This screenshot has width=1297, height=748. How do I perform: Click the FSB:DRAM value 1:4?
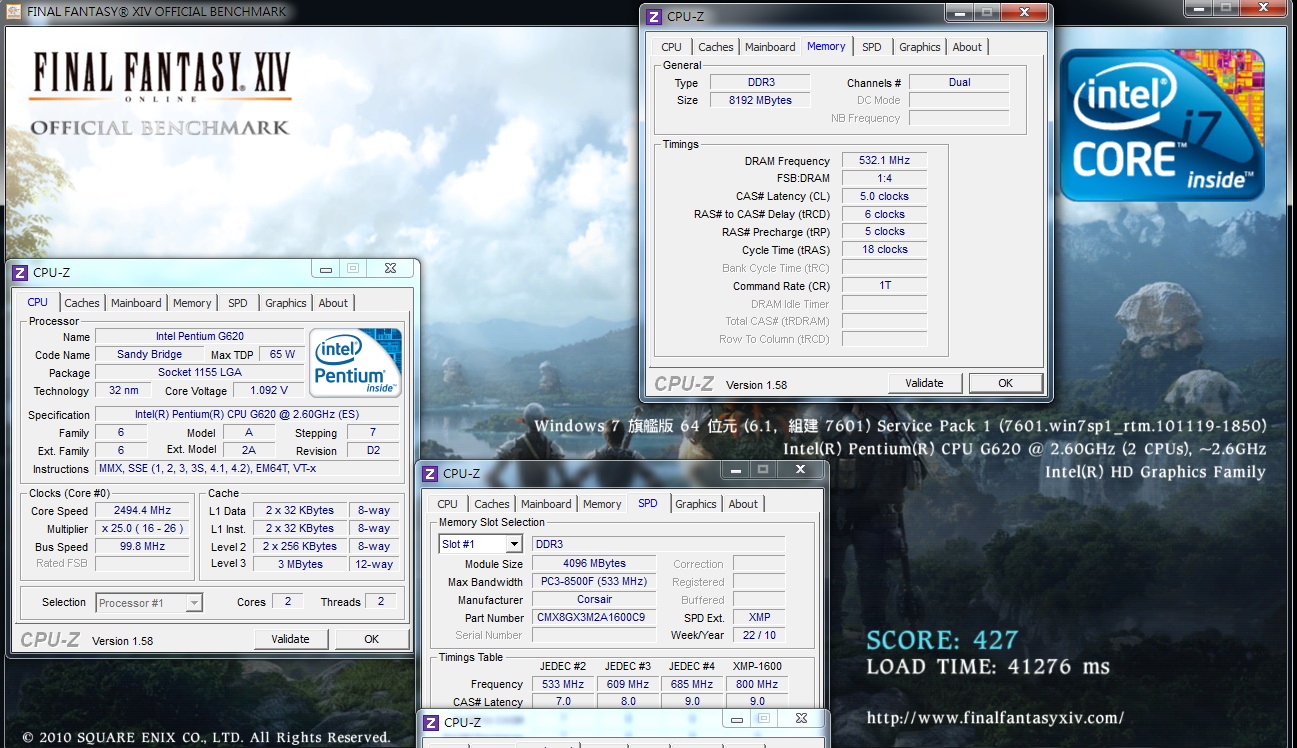(884, 179)
